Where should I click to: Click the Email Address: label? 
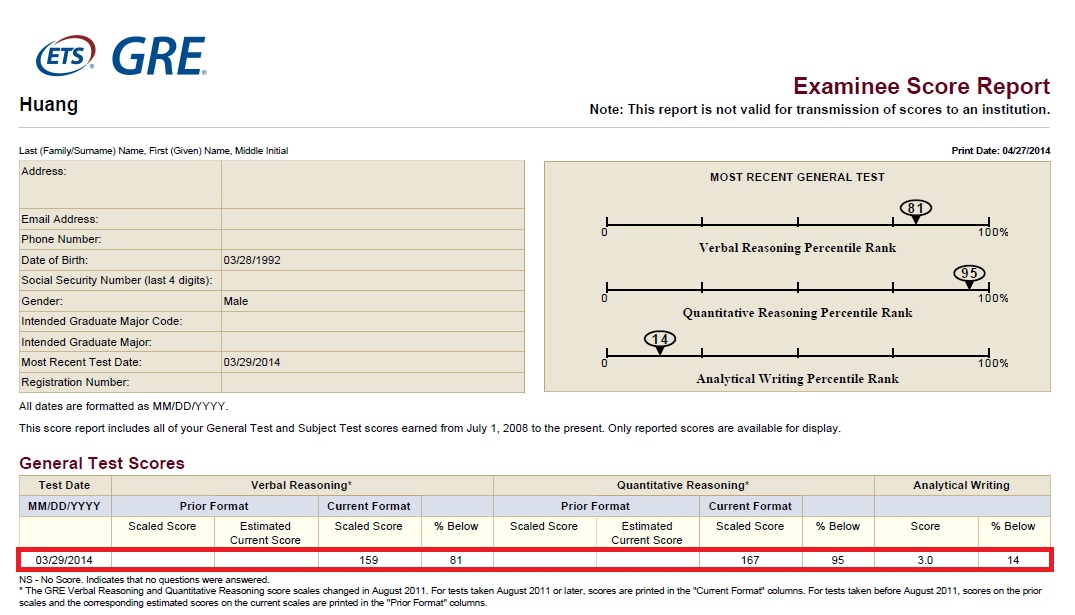pyautogui.click(x=60, y=219)
